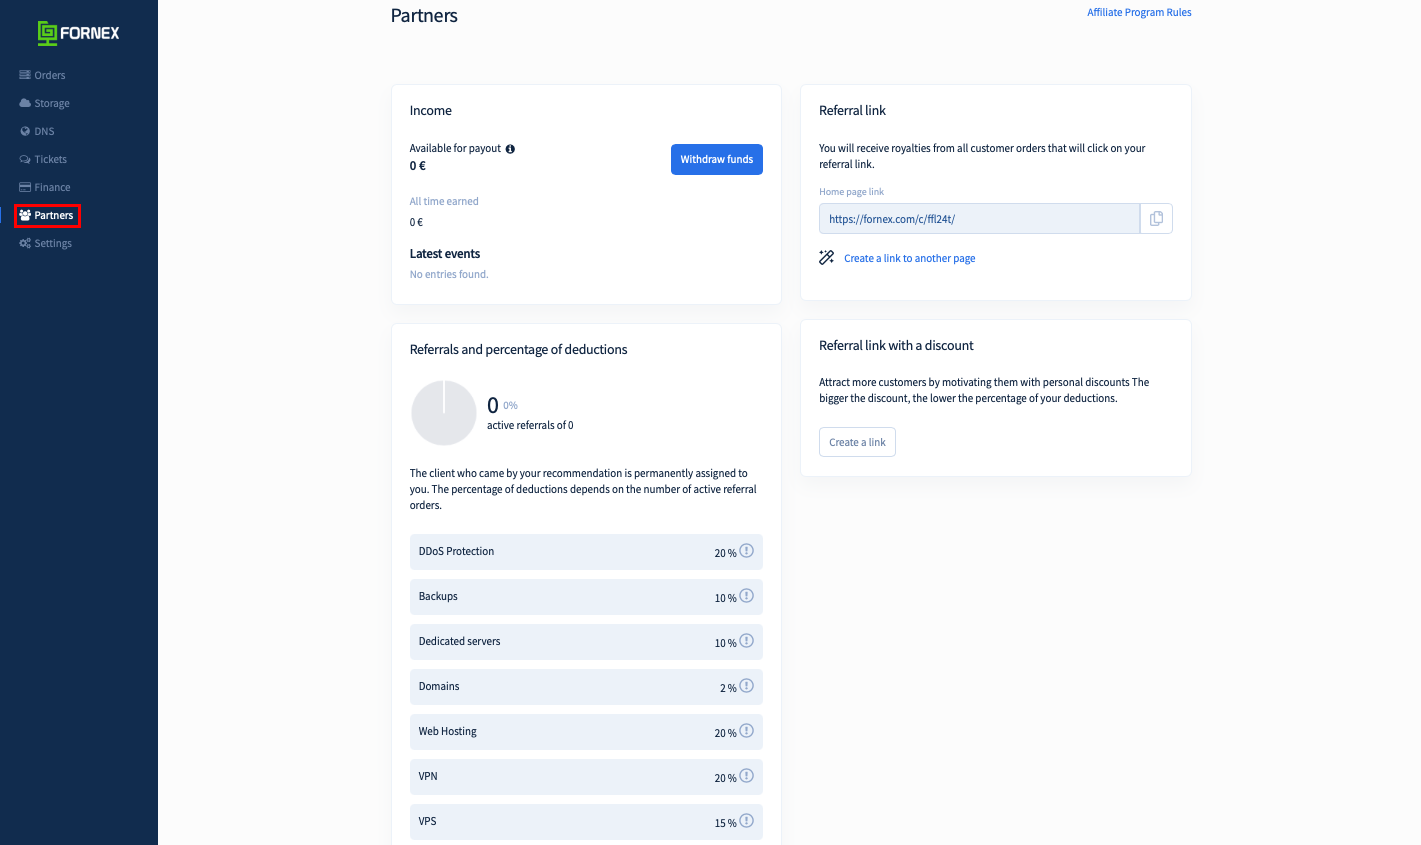The width and height of the screenshot is (1421, 845).
Task: Click "Referral link with a discount" heading
Action: [x=896, y=345]
